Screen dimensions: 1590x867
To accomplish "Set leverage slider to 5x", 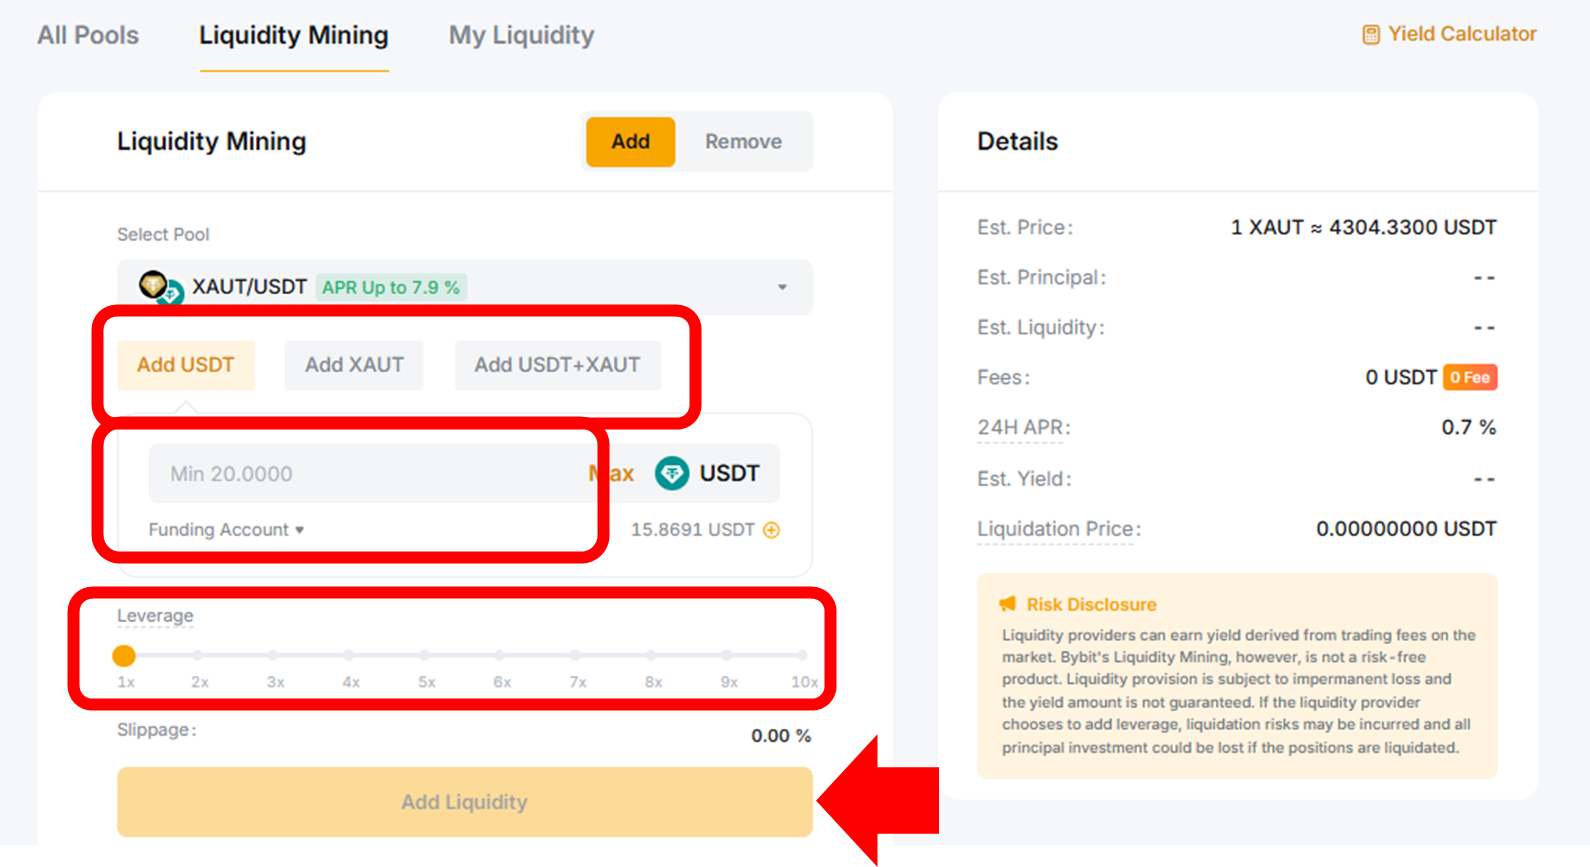I will point(424,656).
